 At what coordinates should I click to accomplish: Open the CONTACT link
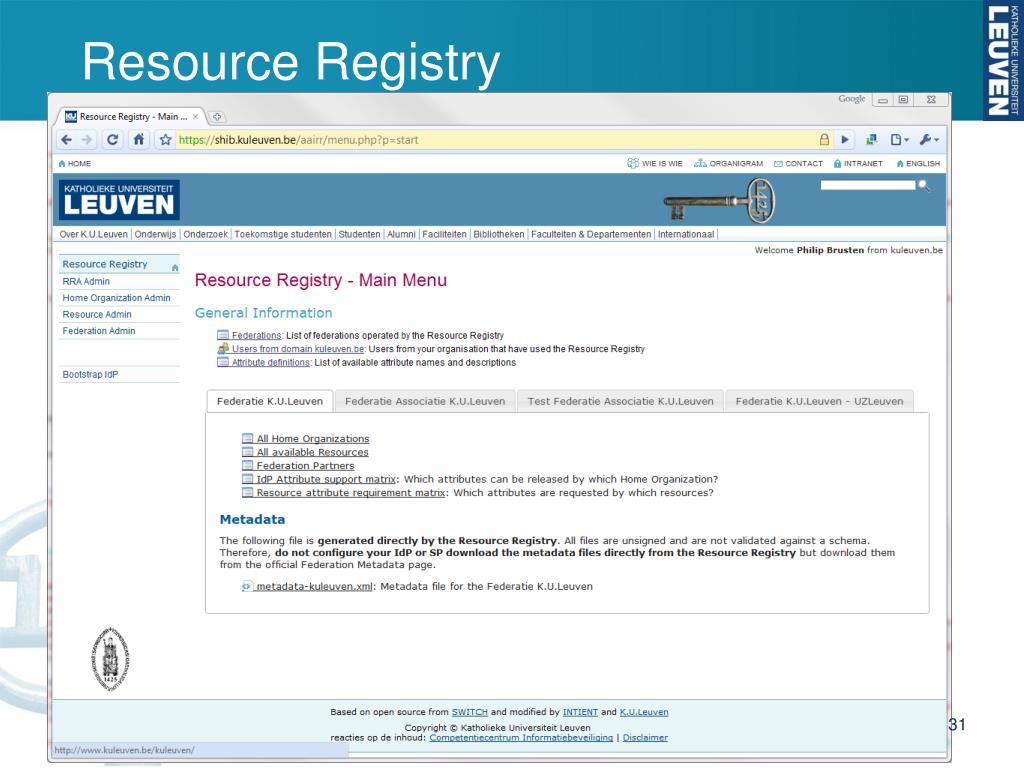coord(798,163)
